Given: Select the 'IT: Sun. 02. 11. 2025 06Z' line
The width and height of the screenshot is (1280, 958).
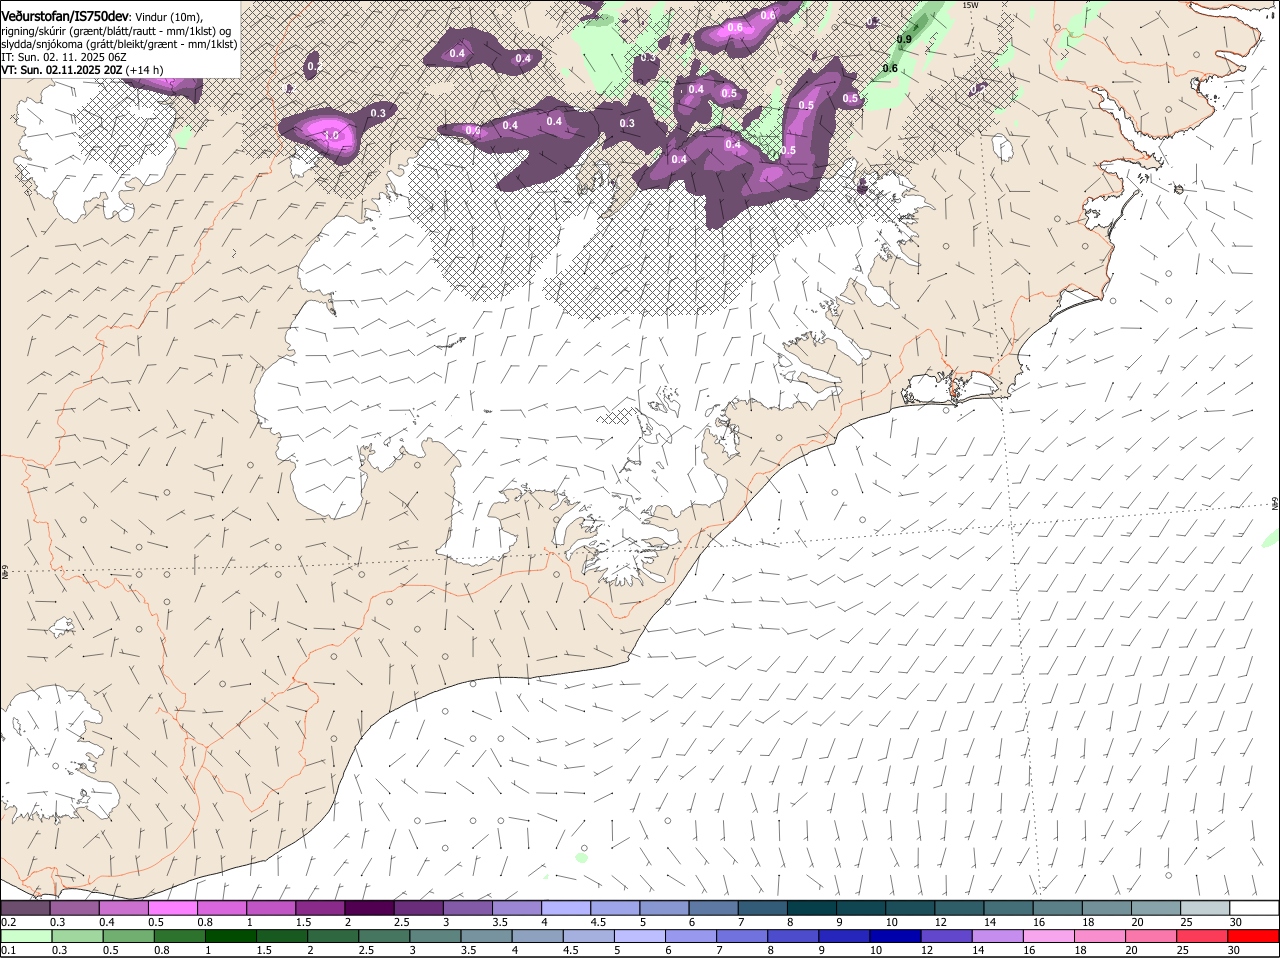Looking at the screenshot, I should [64, 57].
